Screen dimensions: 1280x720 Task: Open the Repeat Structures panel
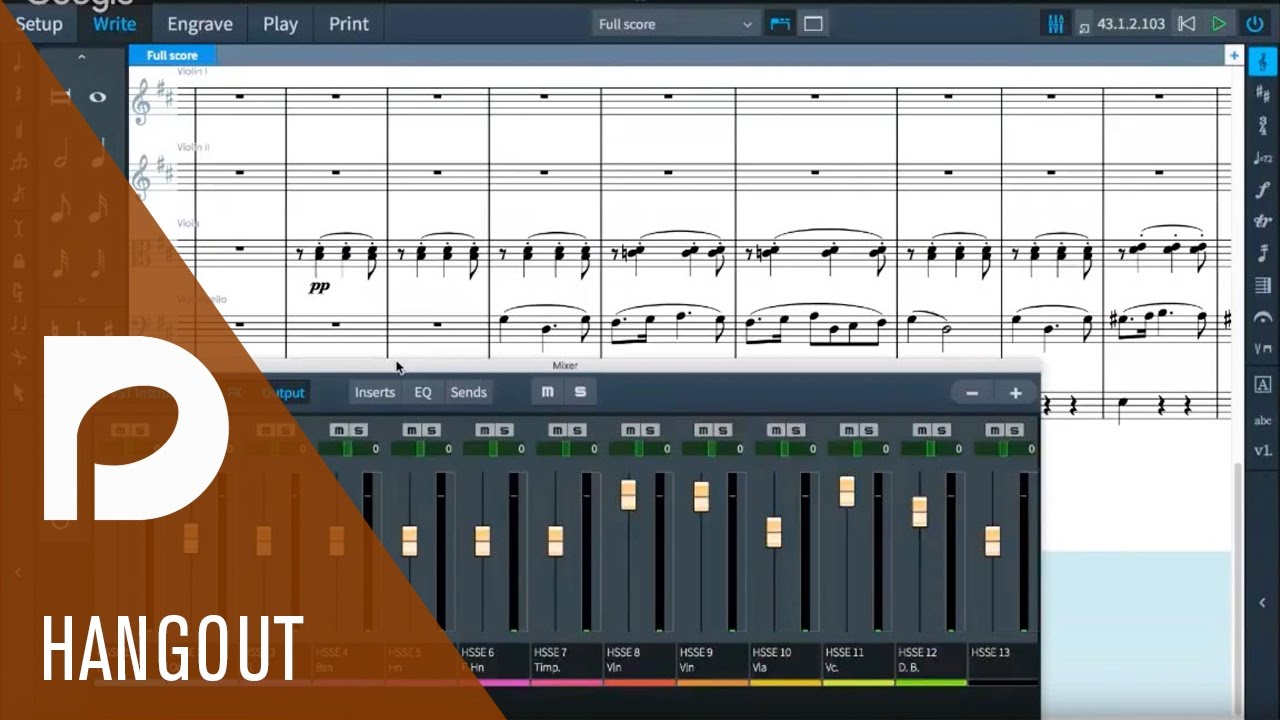[1263, 254]
